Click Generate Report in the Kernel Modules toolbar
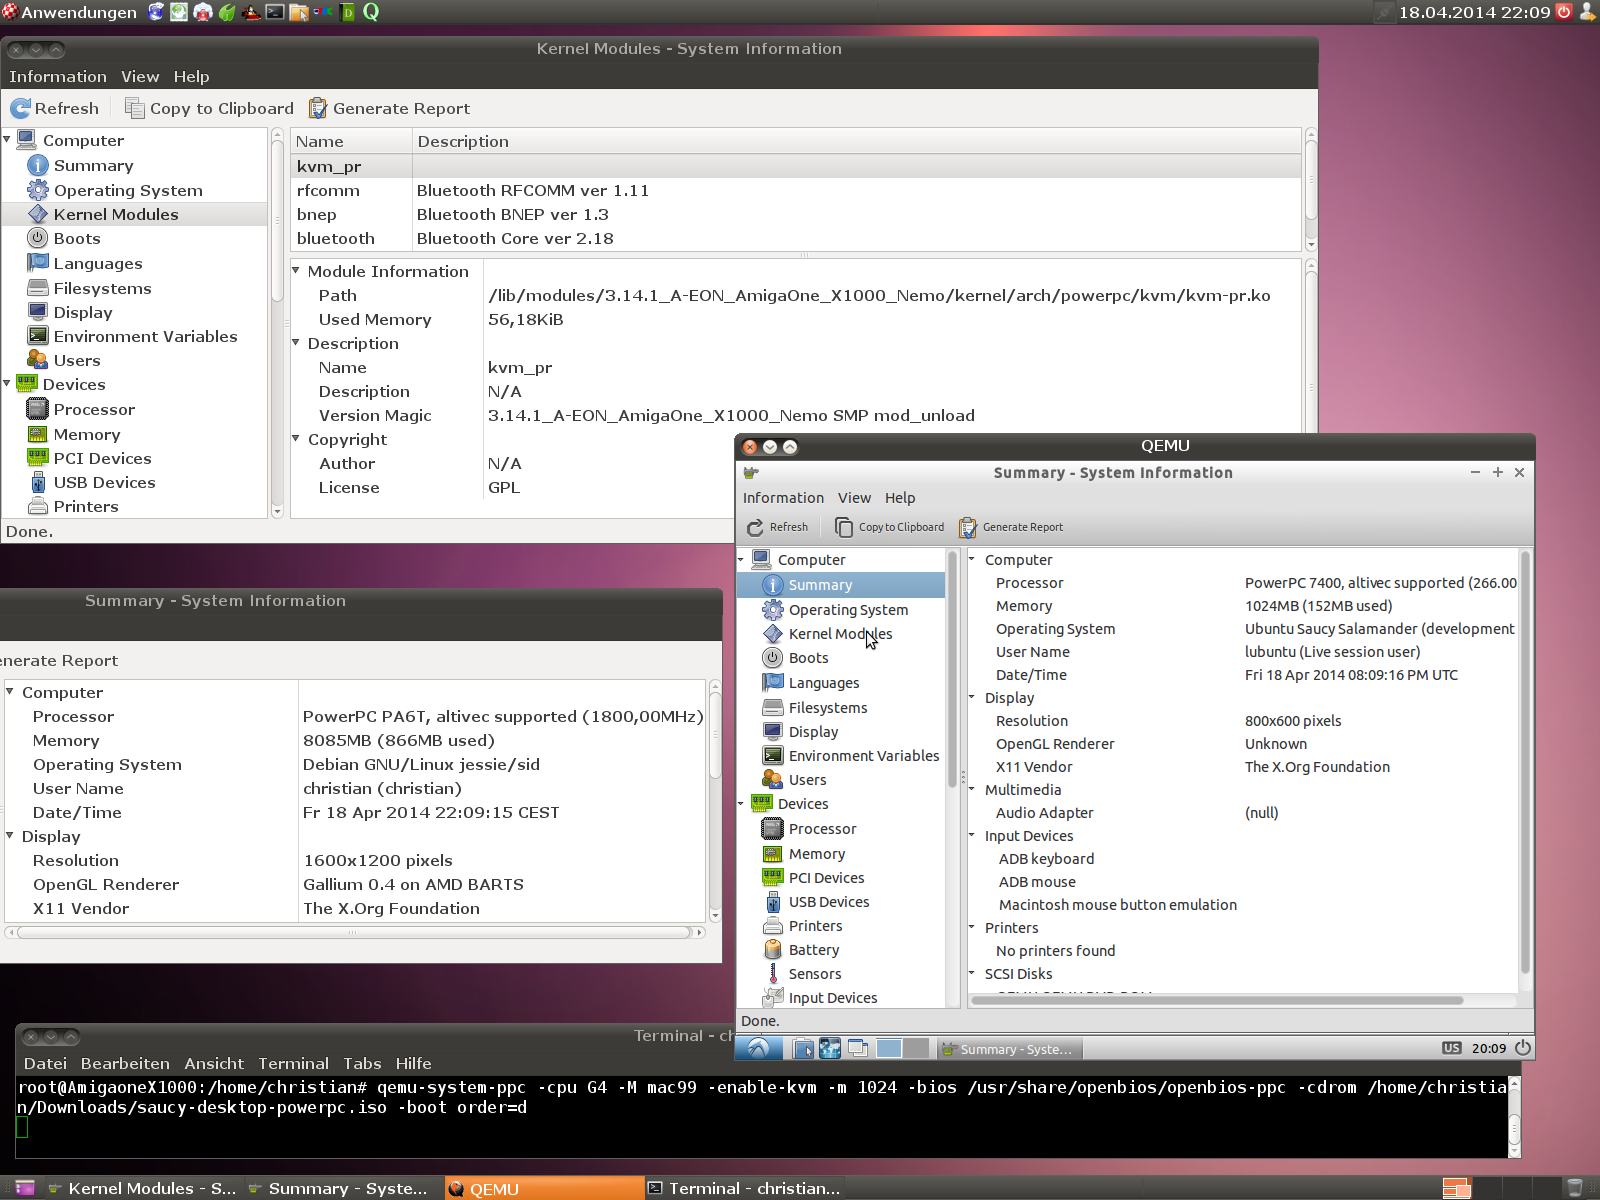This screenshot has height=1200, width=1600. pyautogui.click(x=389, y=108)
